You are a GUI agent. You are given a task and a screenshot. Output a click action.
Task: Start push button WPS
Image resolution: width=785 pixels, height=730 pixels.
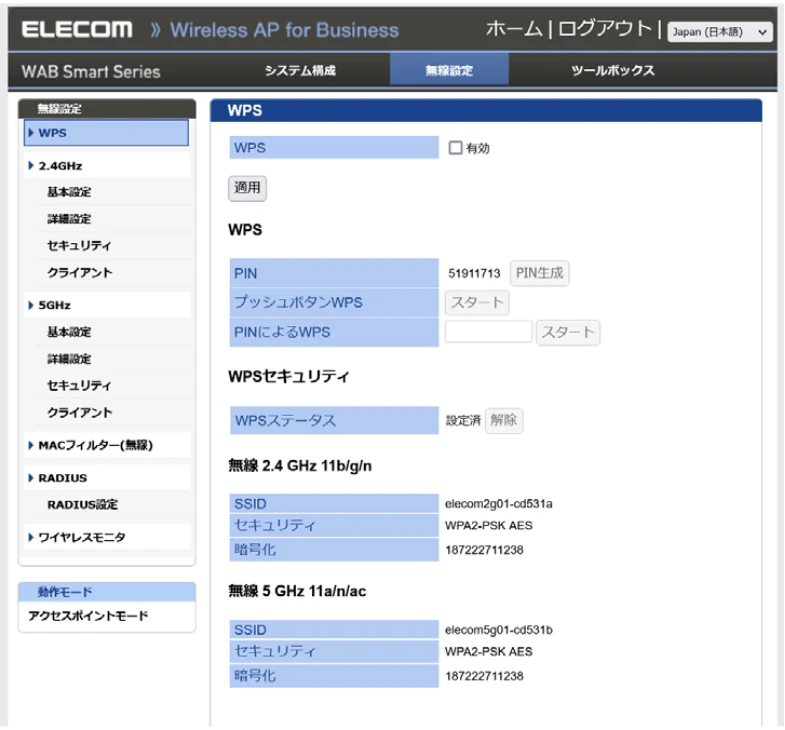(477, 302)
